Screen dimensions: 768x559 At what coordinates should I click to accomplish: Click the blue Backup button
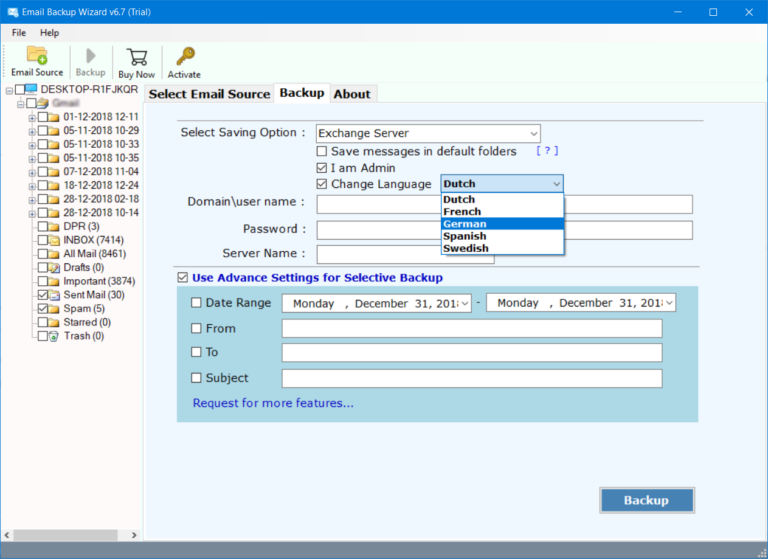pyautogui.click(x=647, y=500)
